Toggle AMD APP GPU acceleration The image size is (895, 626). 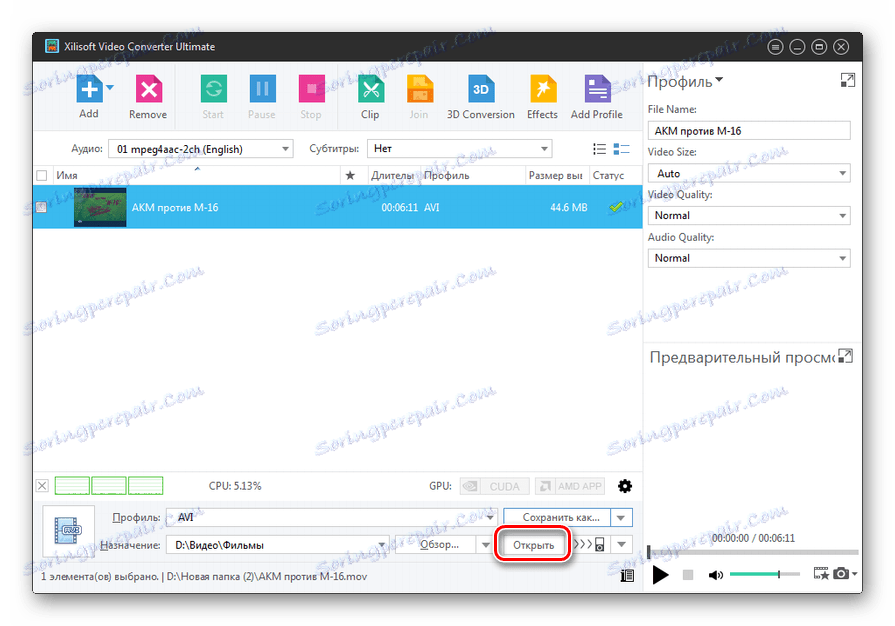coord(571,486)
